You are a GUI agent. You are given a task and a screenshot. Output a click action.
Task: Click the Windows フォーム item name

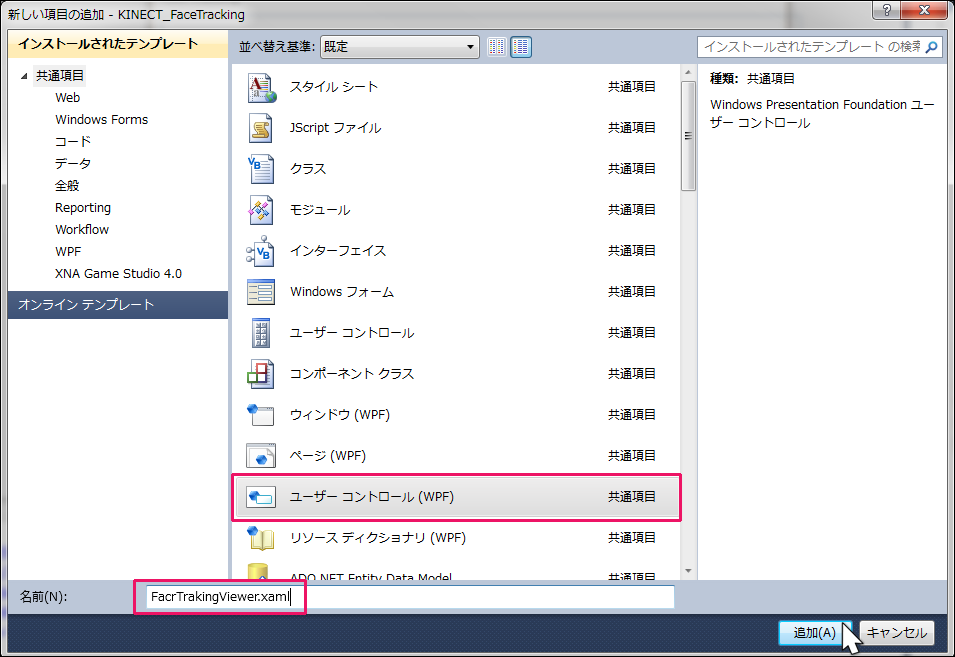click(x=342, y=292)
